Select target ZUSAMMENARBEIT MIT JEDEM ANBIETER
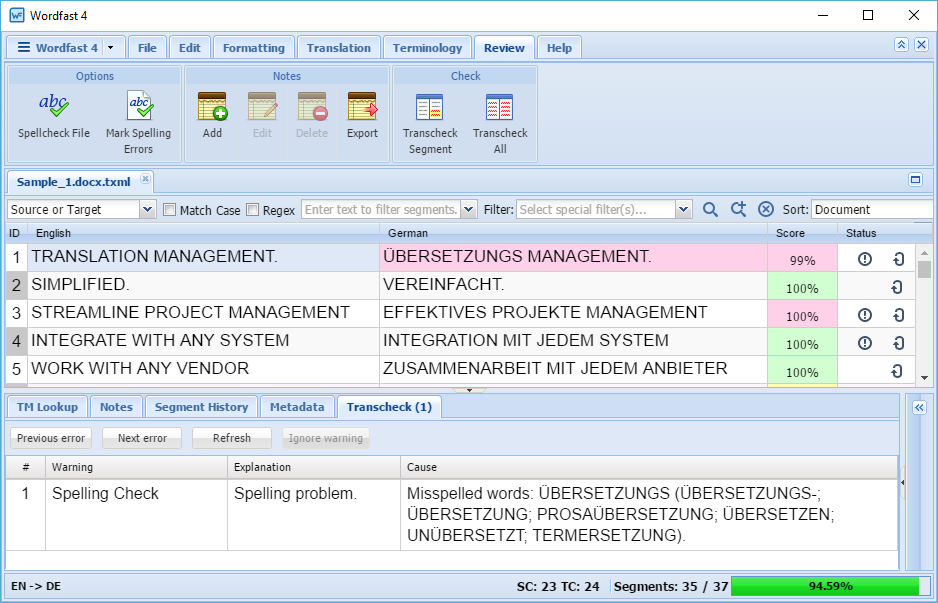The image size is (938, 603). pos(573,370)
